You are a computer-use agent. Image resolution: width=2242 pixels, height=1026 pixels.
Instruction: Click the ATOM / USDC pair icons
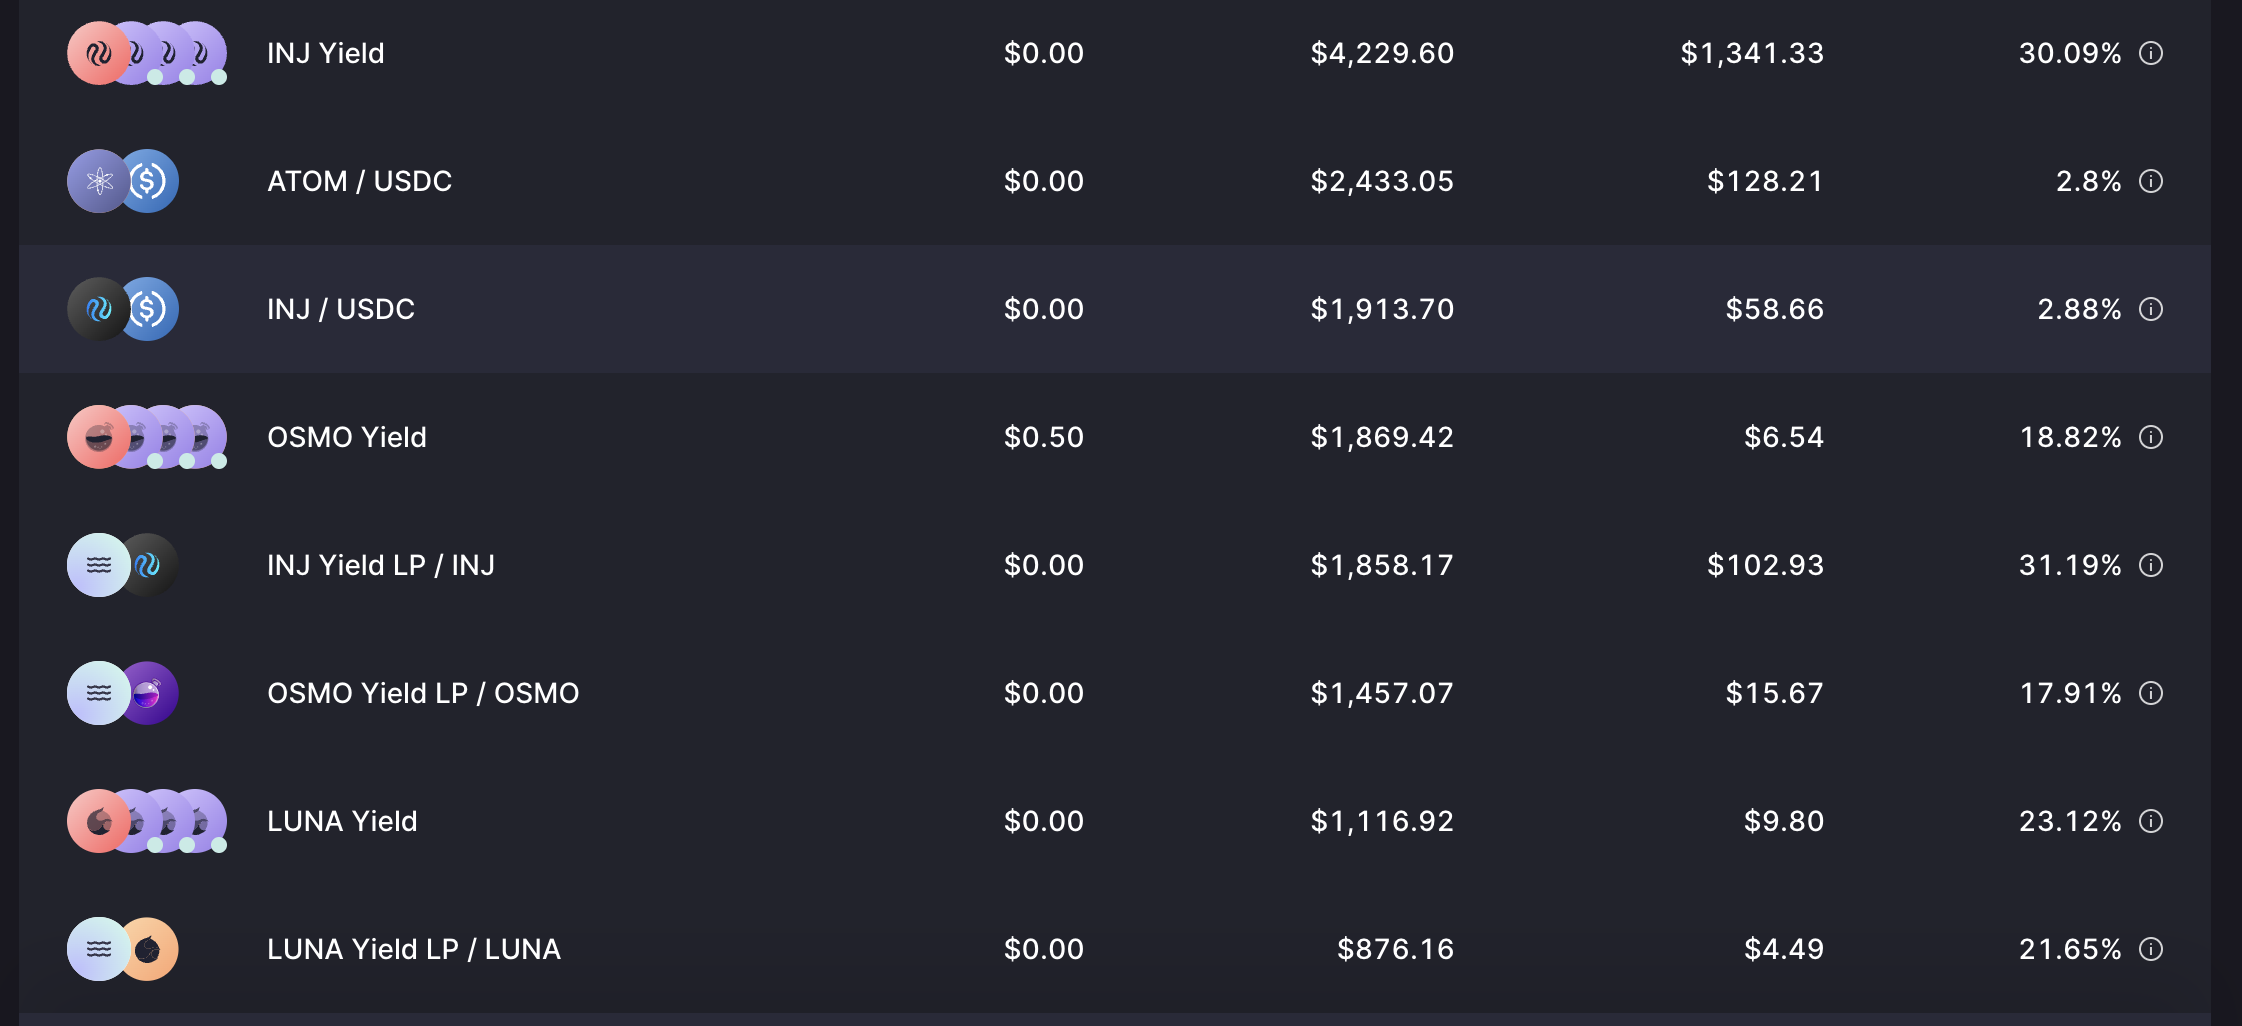[x=123, y=181]
